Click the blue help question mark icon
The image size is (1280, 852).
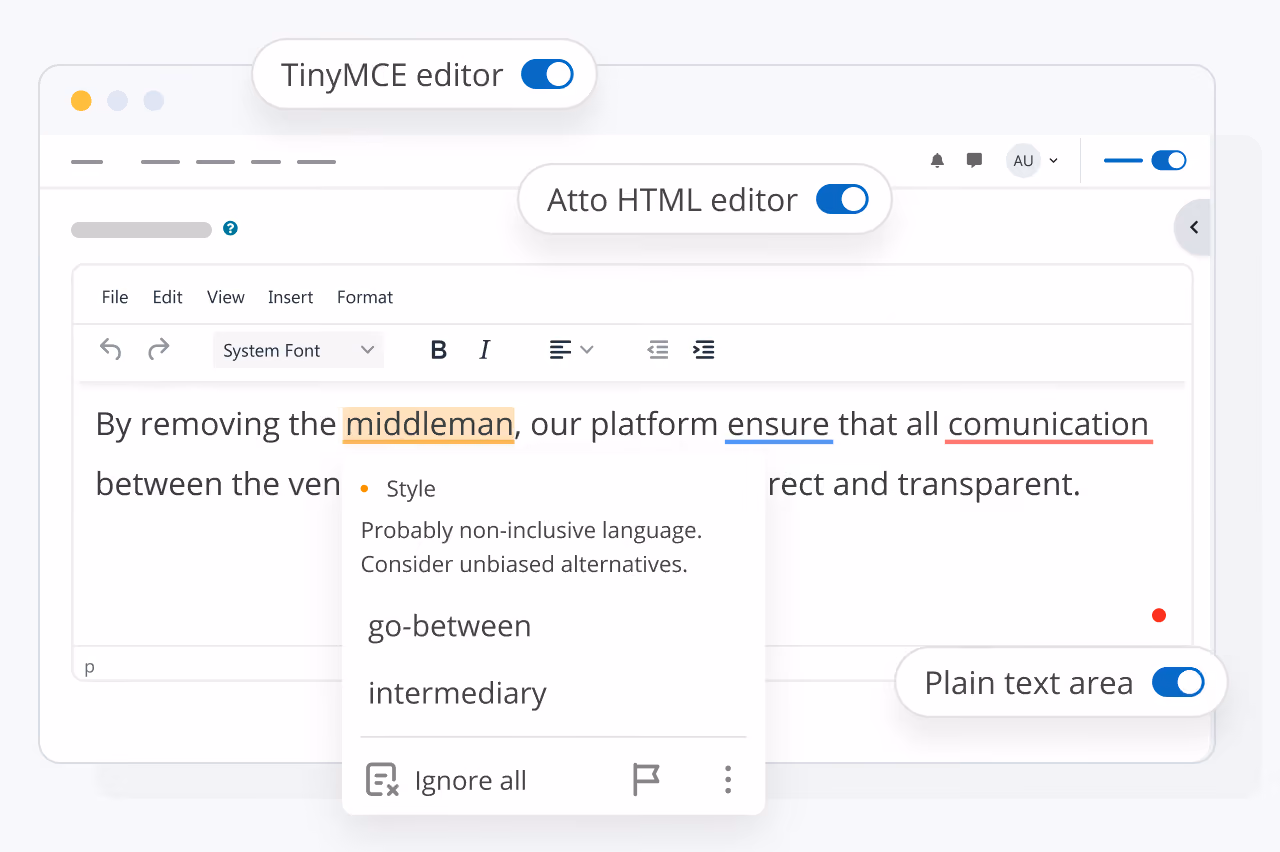230,229
